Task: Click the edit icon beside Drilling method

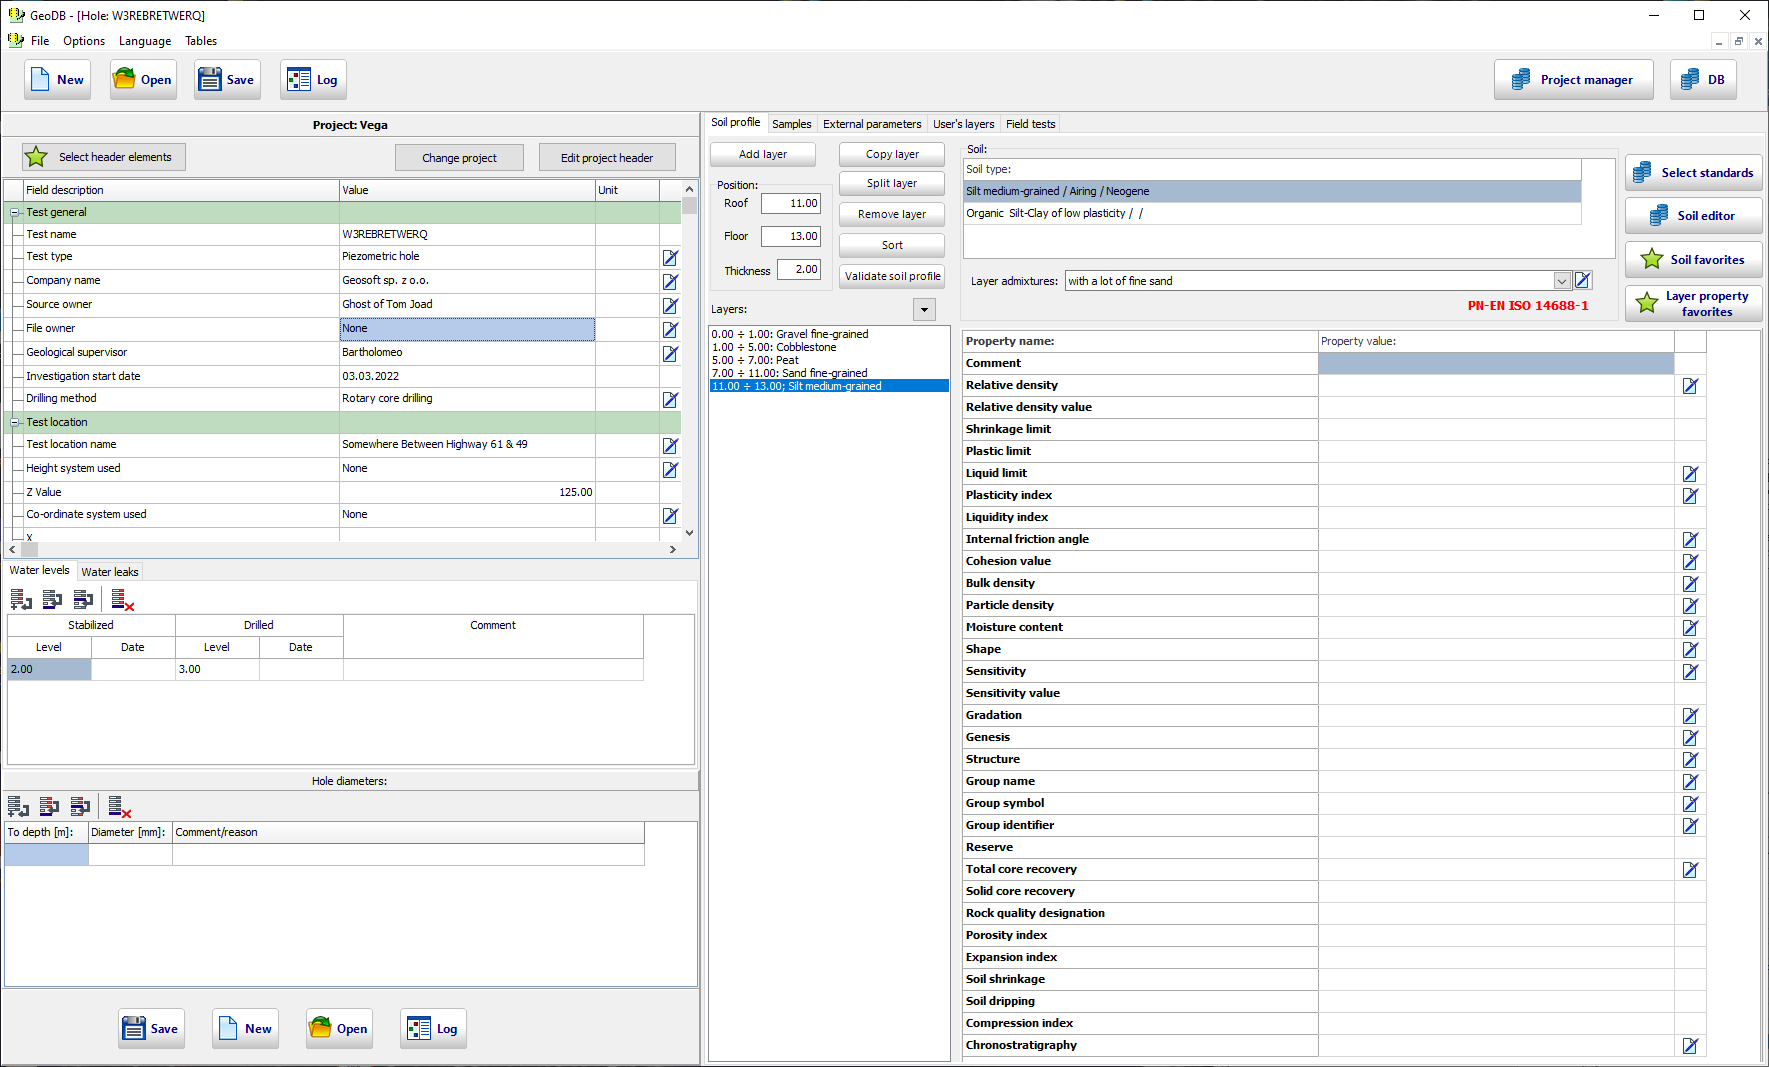Action: click(x=670, y=400)
